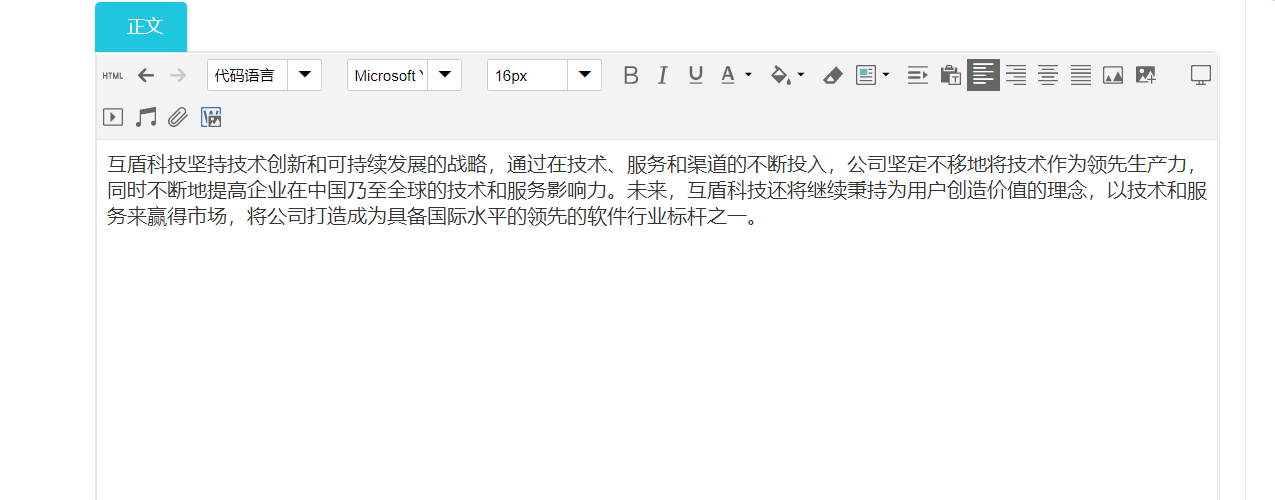Screen dimensions: 1275x500
Task: Toggle italic formatting
Action: pos(662,75)
